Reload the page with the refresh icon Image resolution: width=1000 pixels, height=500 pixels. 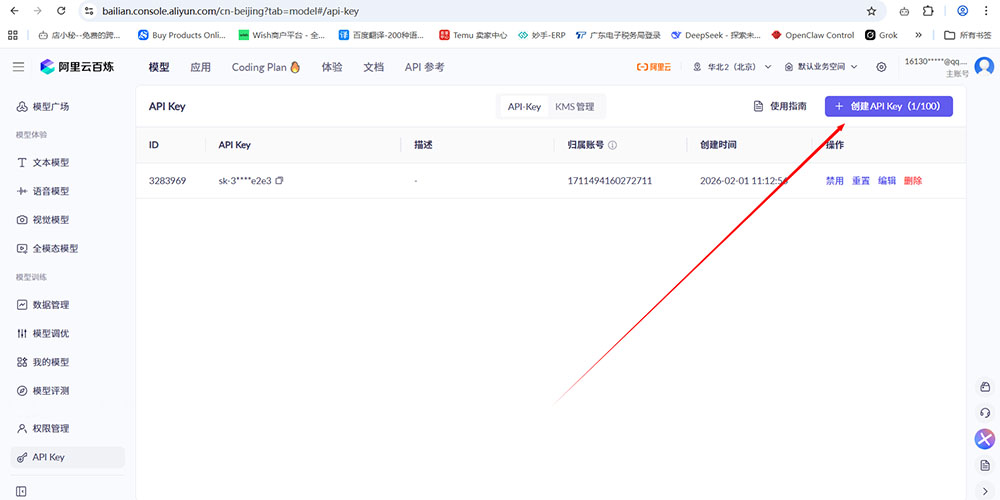[x=61, y=11]
